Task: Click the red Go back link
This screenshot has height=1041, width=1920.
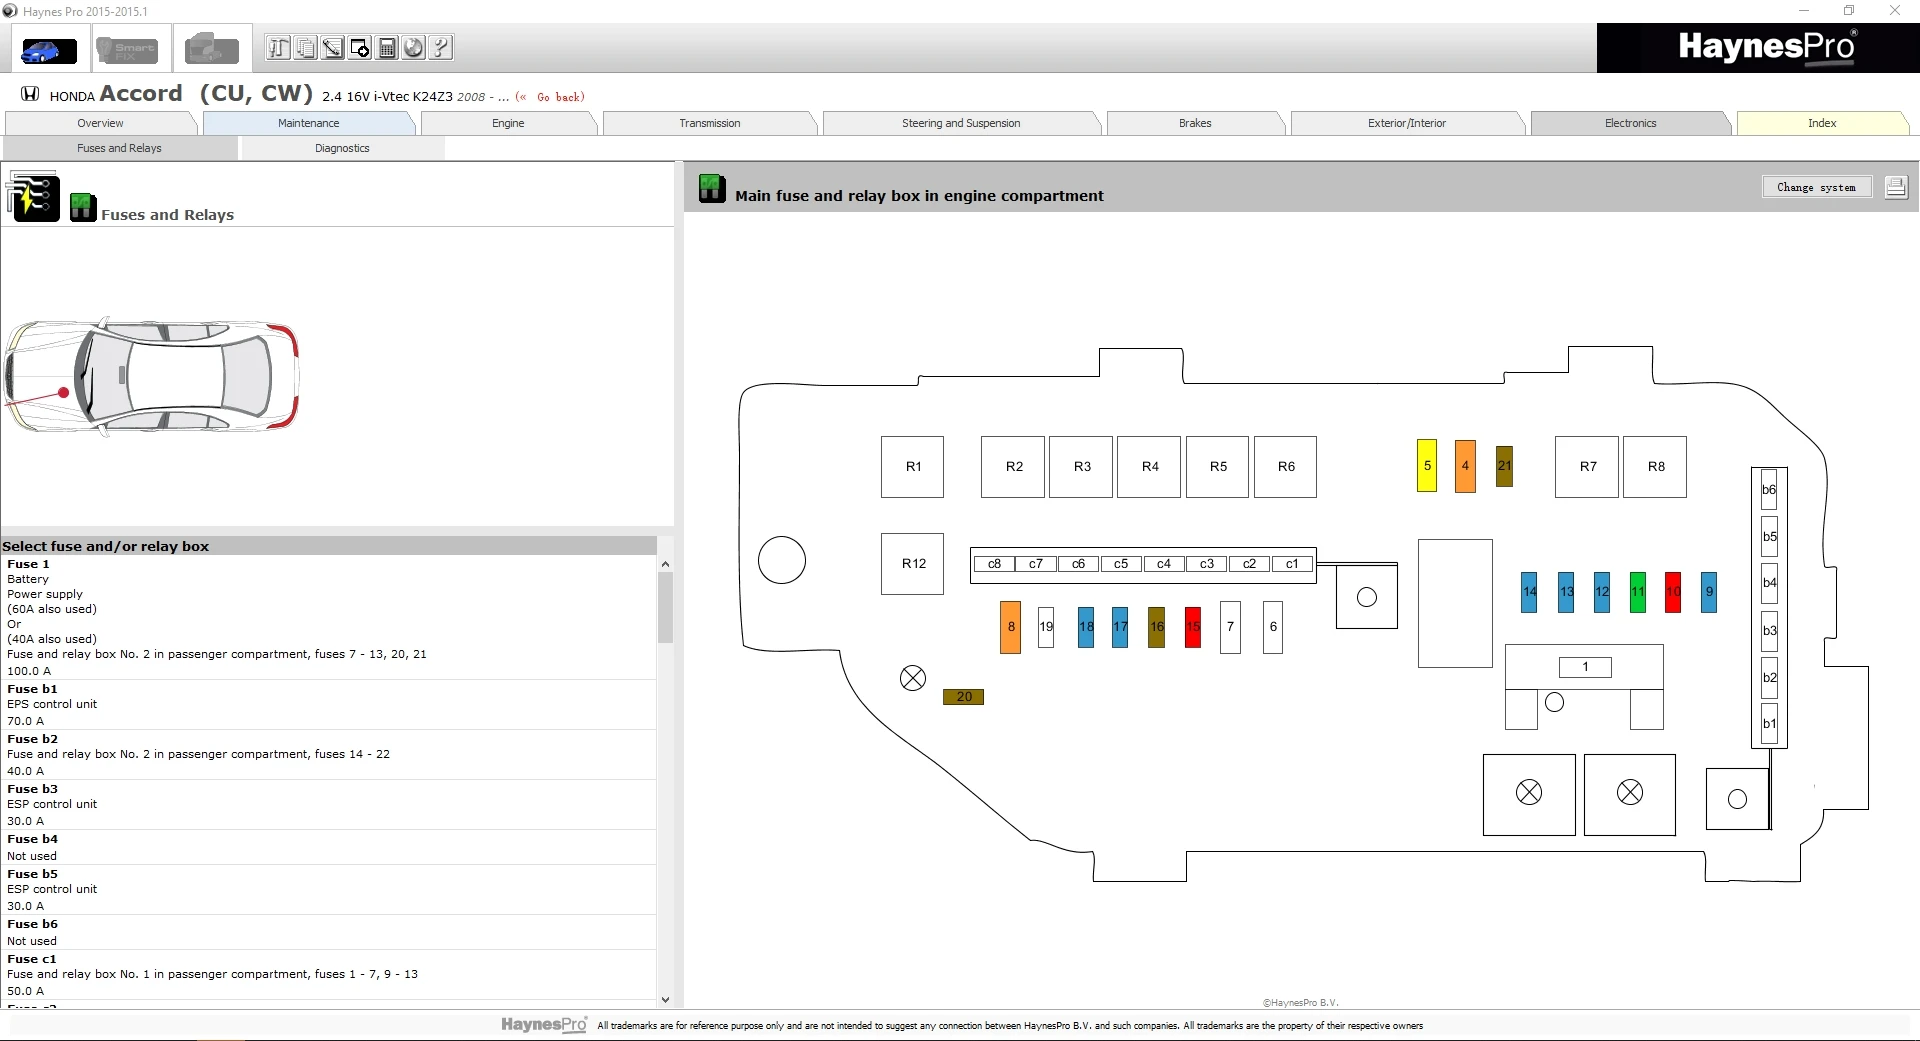Action: pos(551,97)
